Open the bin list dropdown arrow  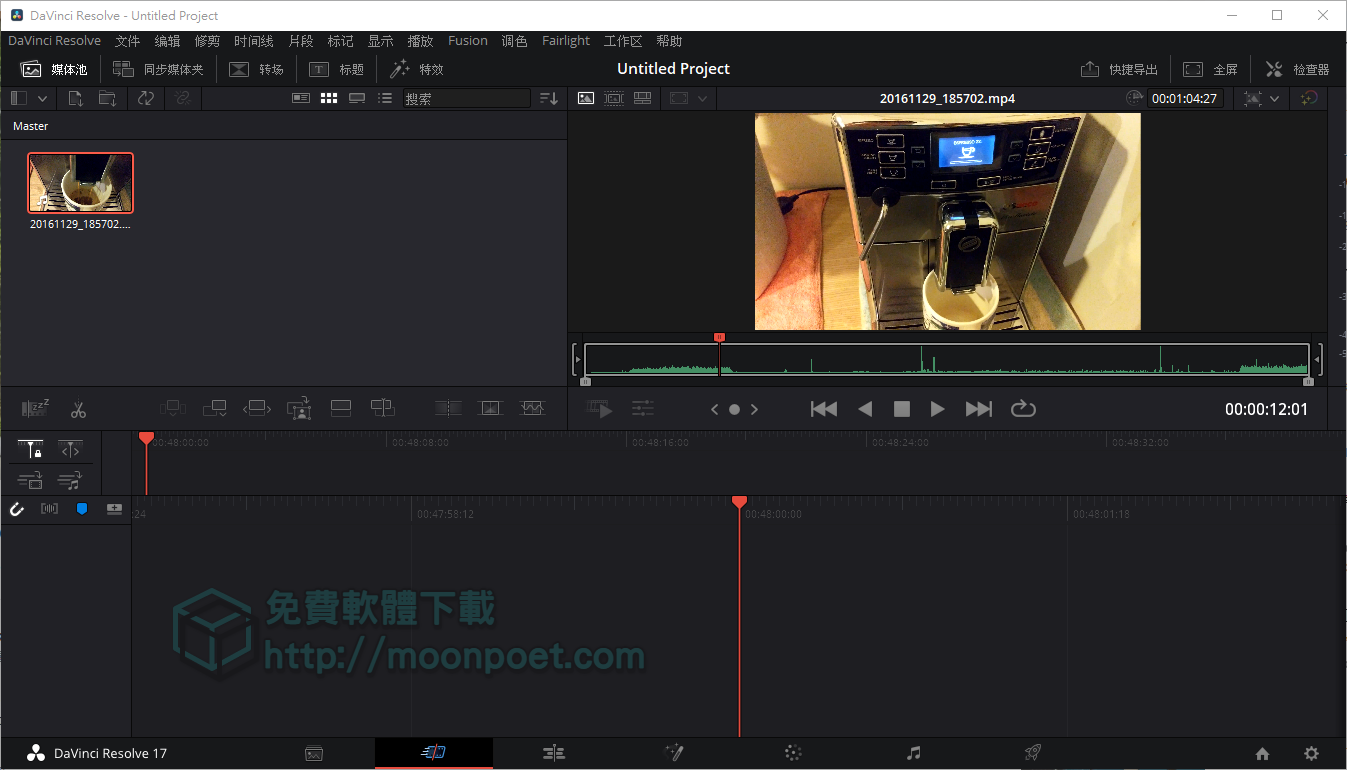tap(42, 98)
